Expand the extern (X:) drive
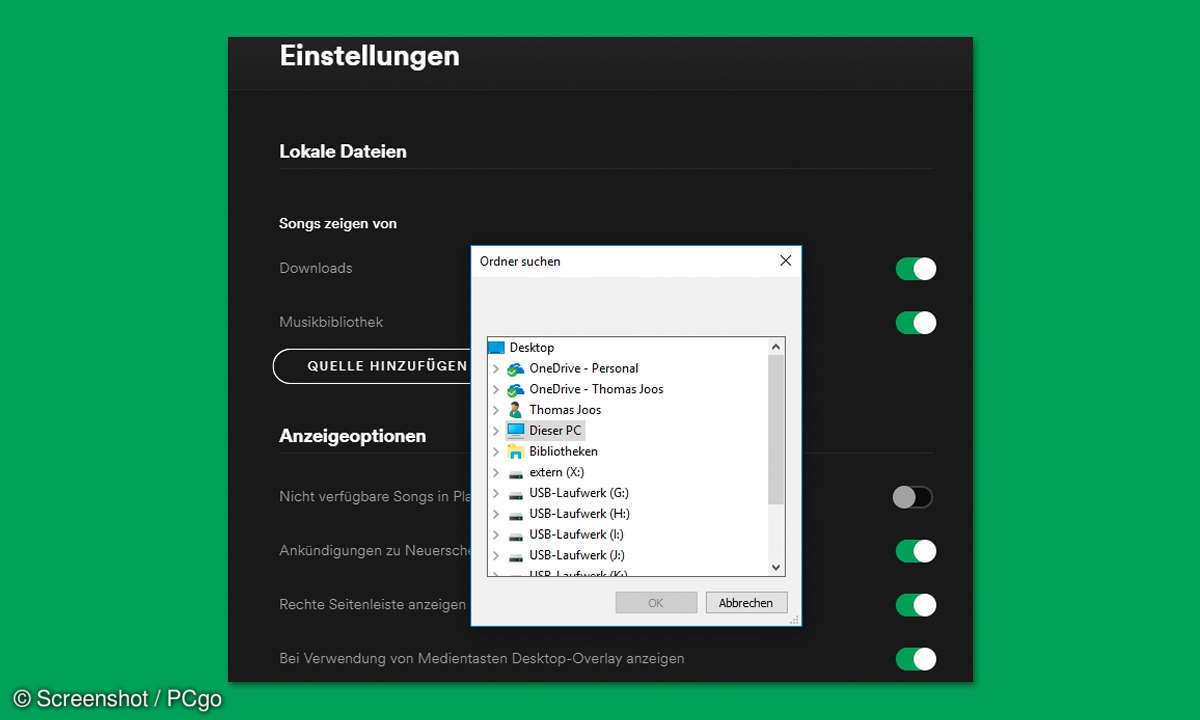 (496, 473)
